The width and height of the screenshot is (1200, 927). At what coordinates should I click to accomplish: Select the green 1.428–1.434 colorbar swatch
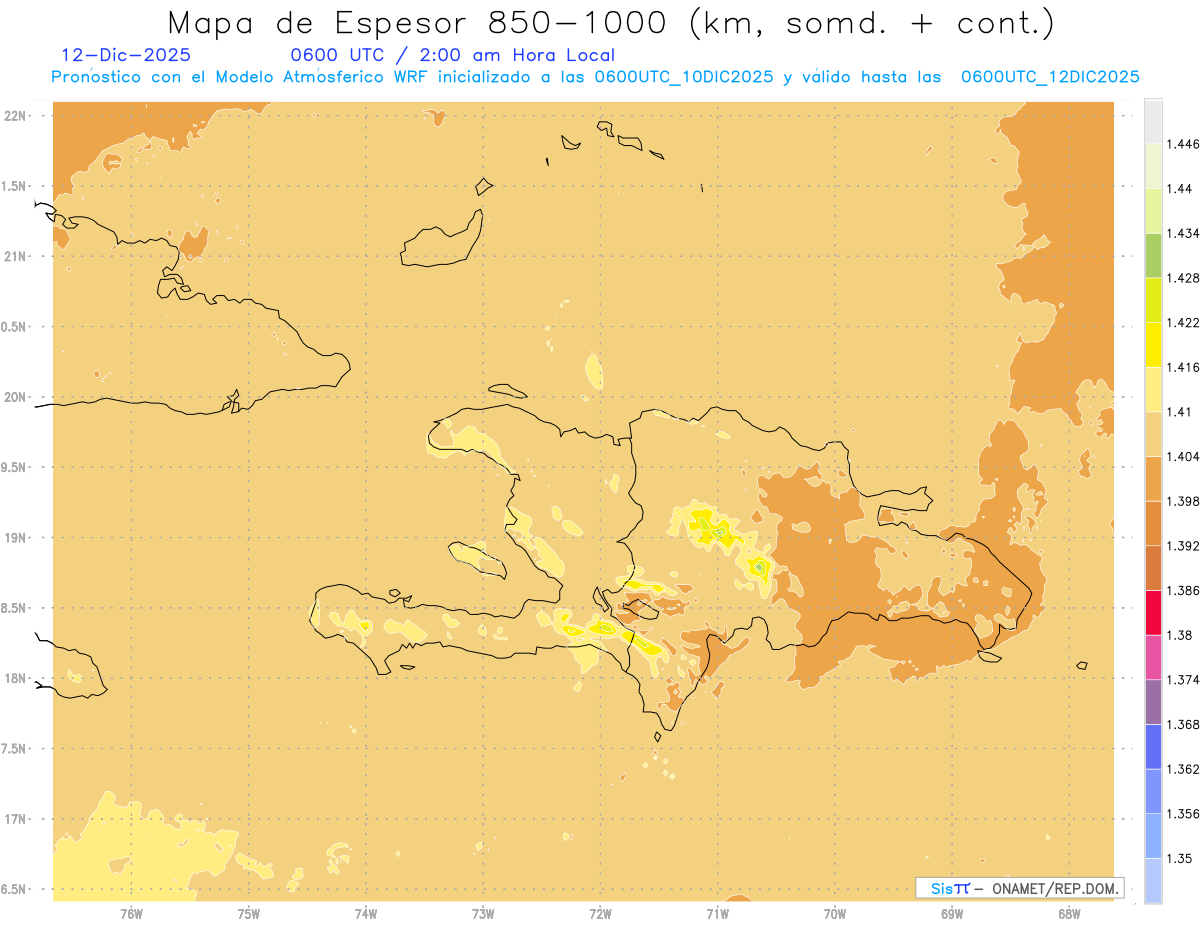(x=1154, y=256)
